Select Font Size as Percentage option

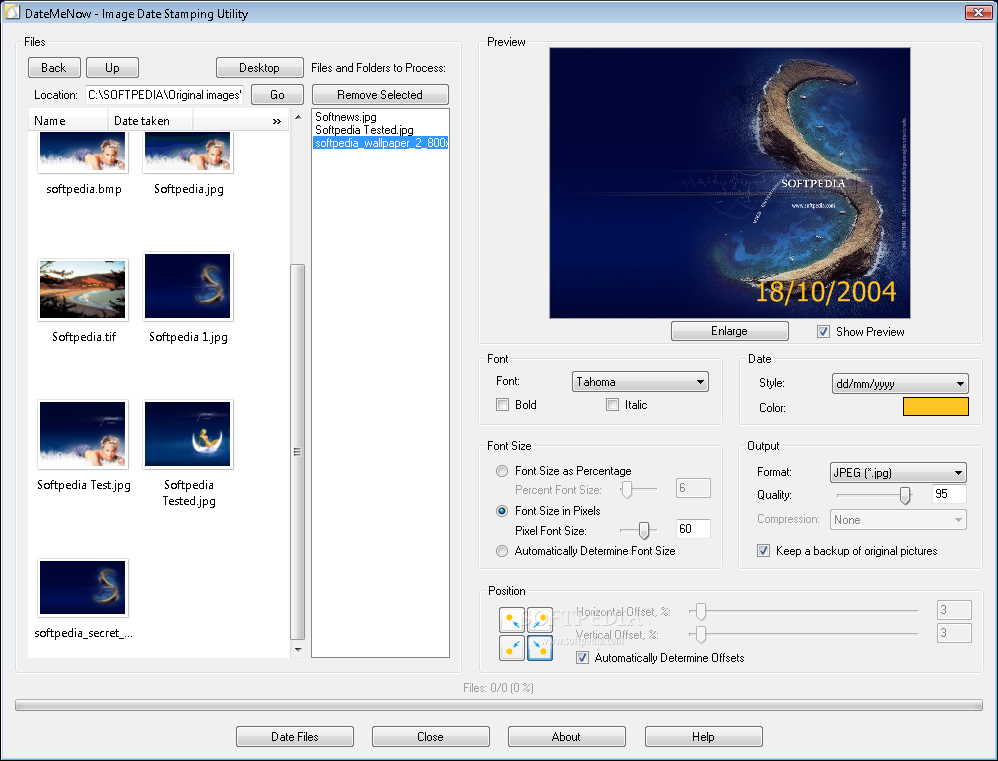(x=502, y=471)
